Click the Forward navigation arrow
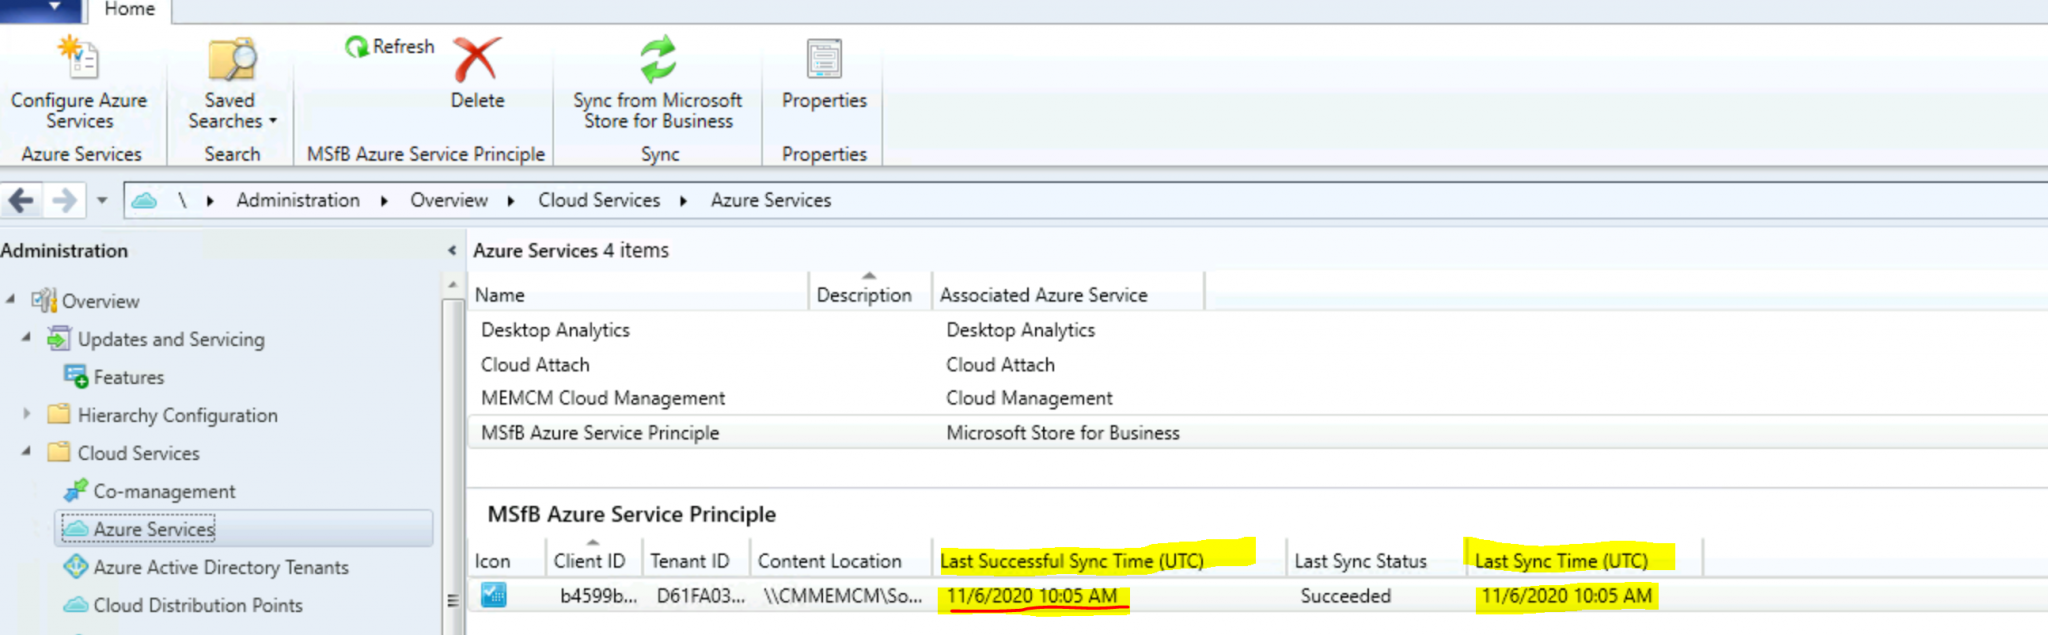Image resolution: width=2048 pixels, height=635 pixels. 65,201
